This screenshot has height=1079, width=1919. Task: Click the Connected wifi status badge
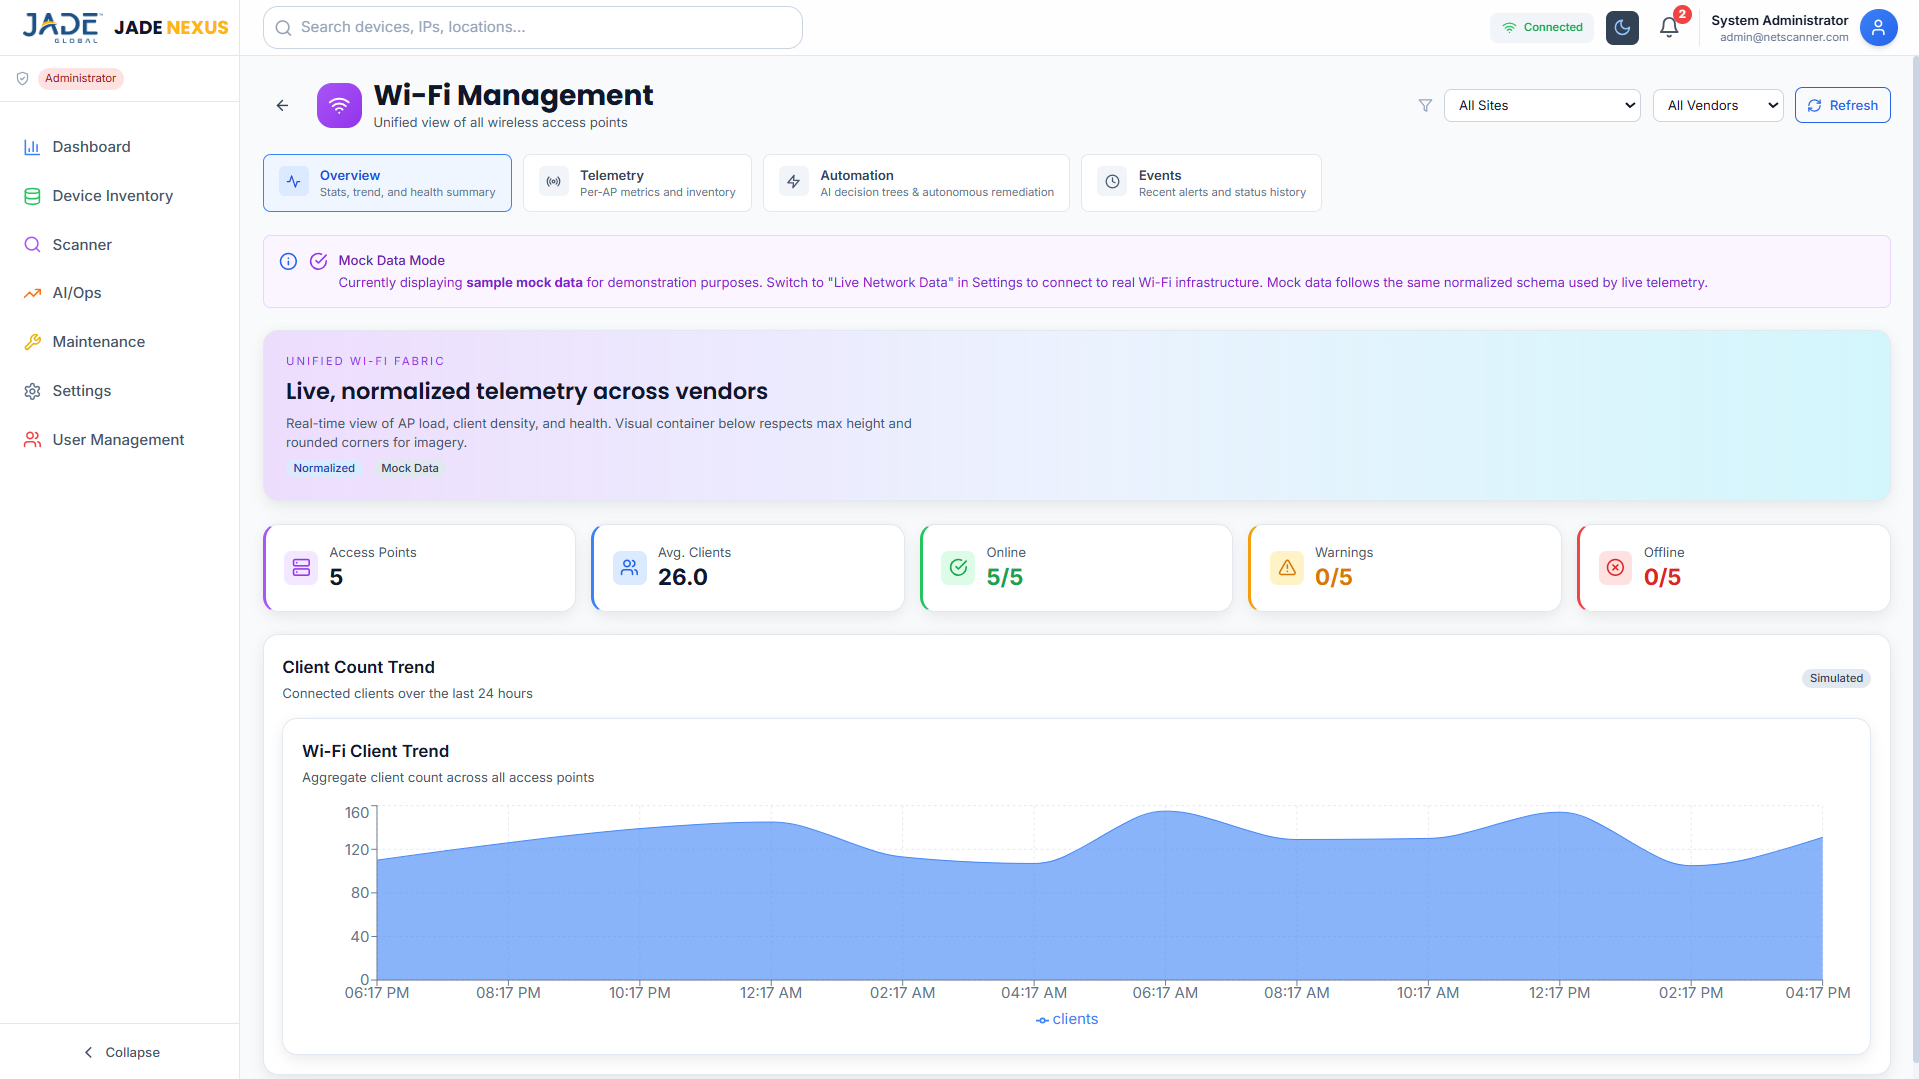coord(1542,27)
